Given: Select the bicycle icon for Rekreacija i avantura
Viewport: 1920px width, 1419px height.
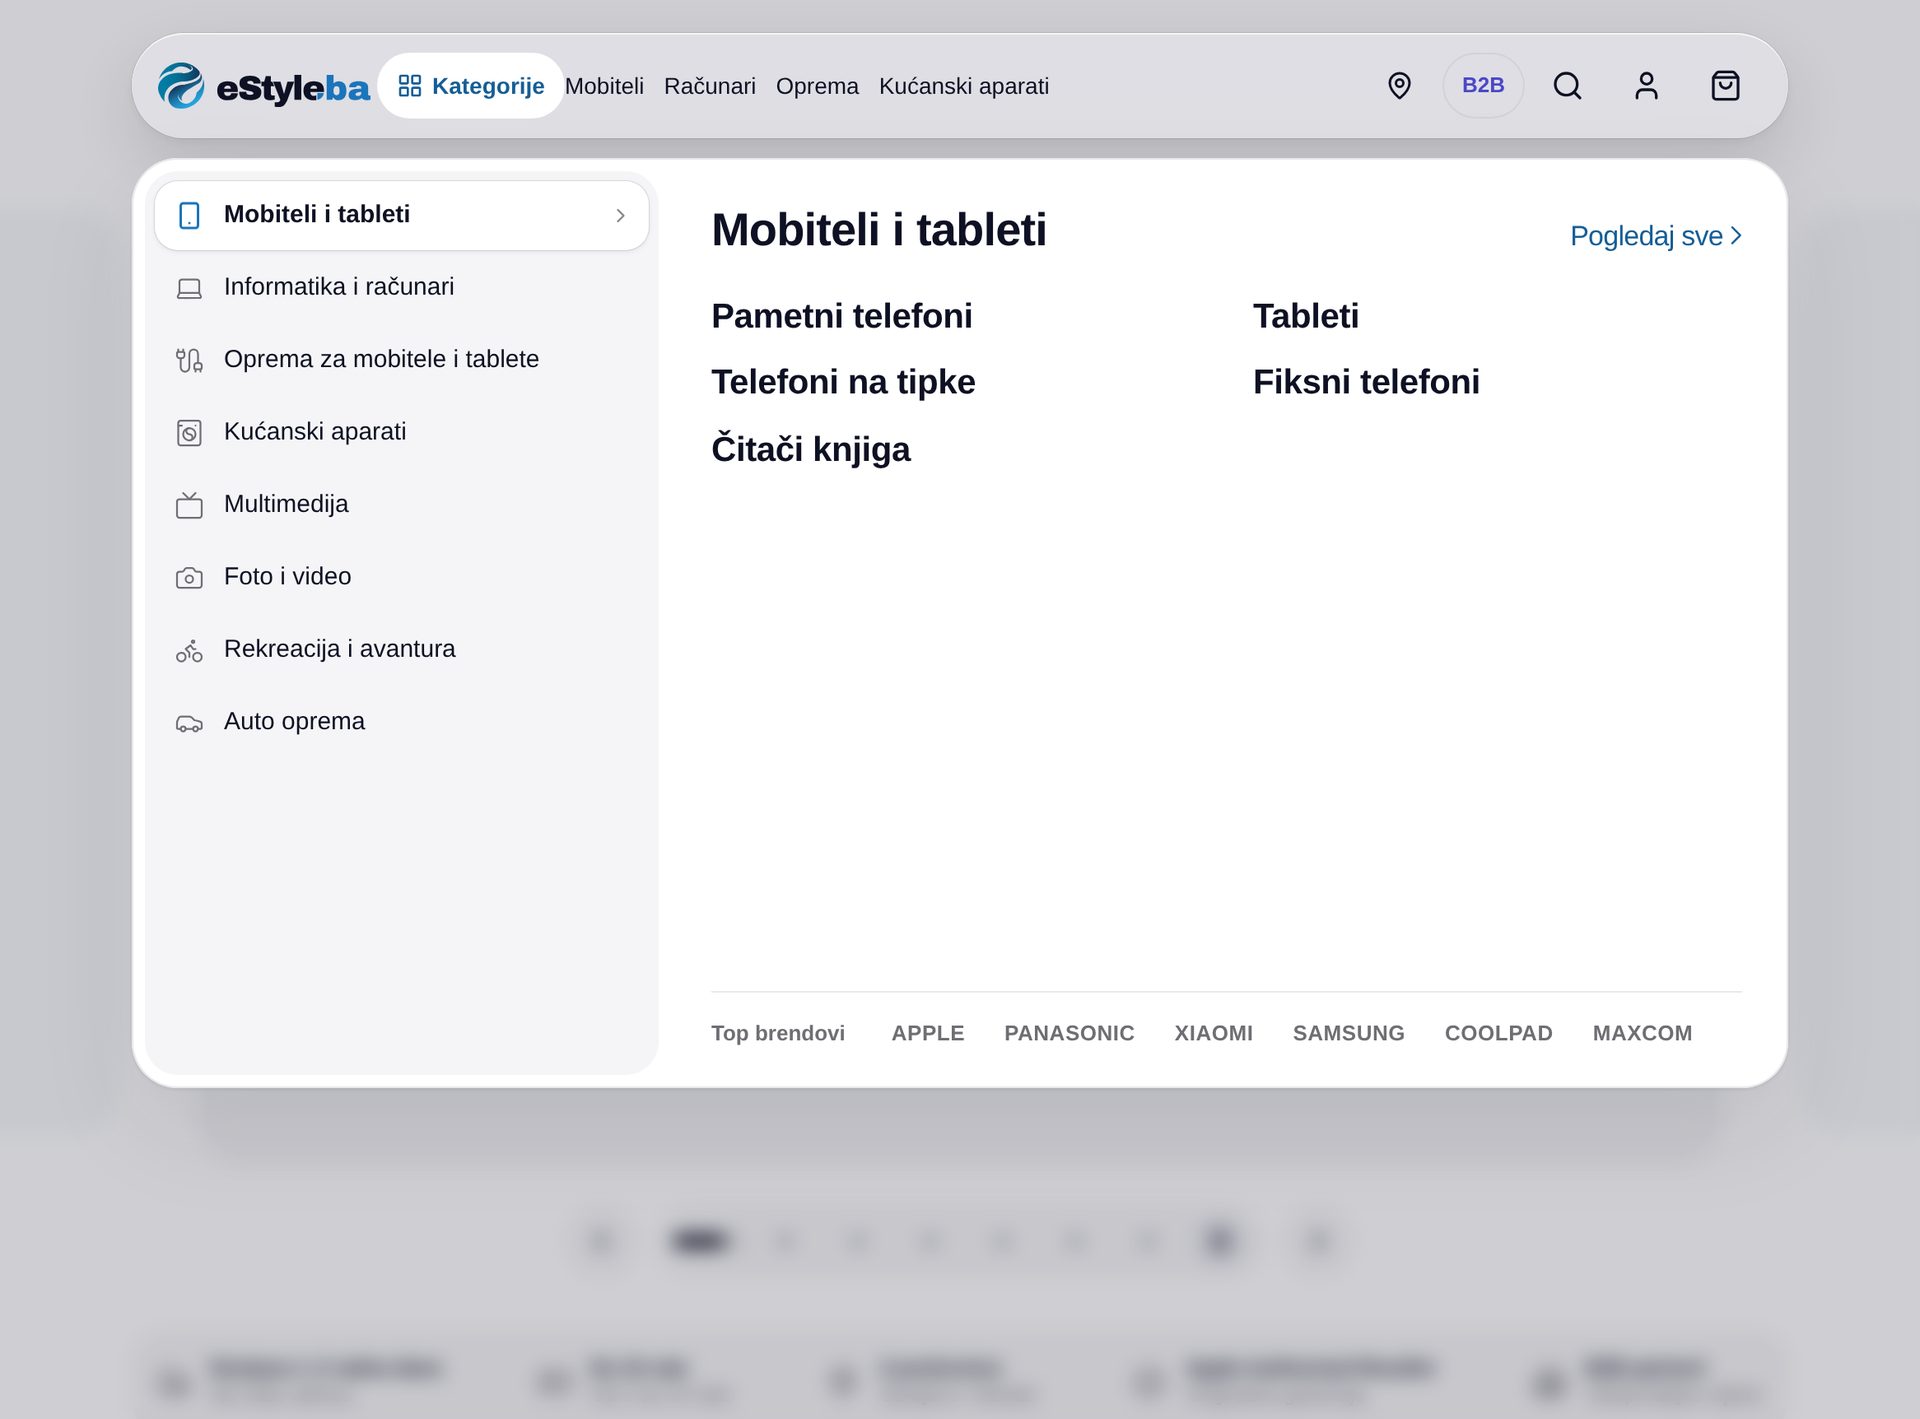Looking at the screenshot, I should 189,651.
